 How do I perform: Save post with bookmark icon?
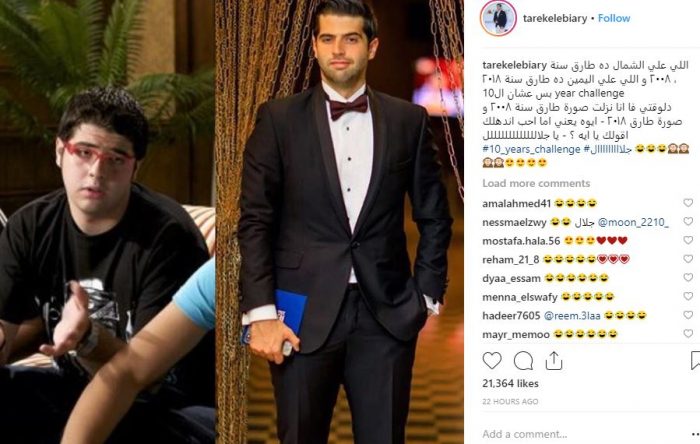[x=695, y=361]
